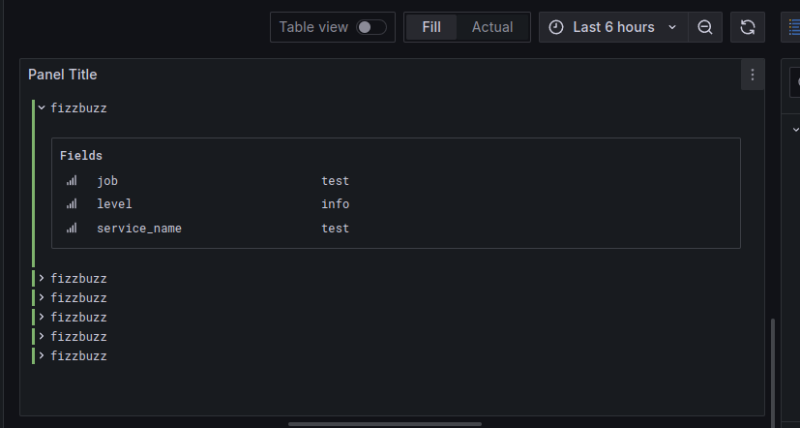The height and width of the screenshot is (428, 800).
Task: Click the Panel Title header
Action: click(62, 75)
